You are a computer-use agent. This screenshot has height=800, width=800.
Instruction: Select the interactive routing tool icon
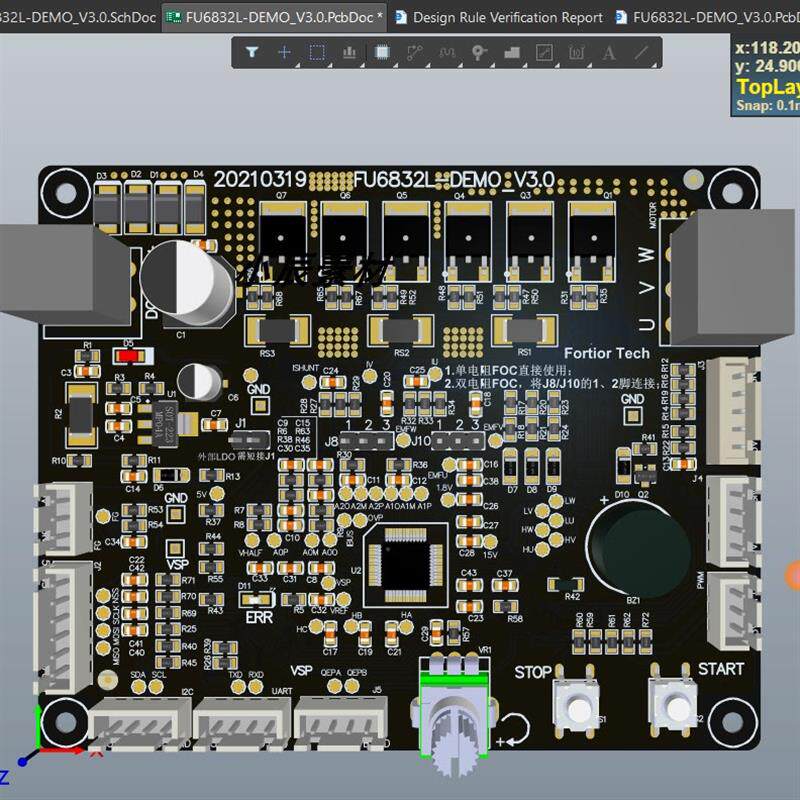point(416,50)
